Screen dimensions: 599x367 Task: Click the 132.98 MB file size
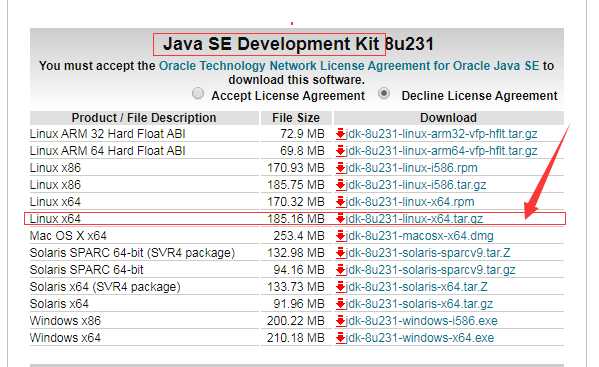(x=296, y=253)
